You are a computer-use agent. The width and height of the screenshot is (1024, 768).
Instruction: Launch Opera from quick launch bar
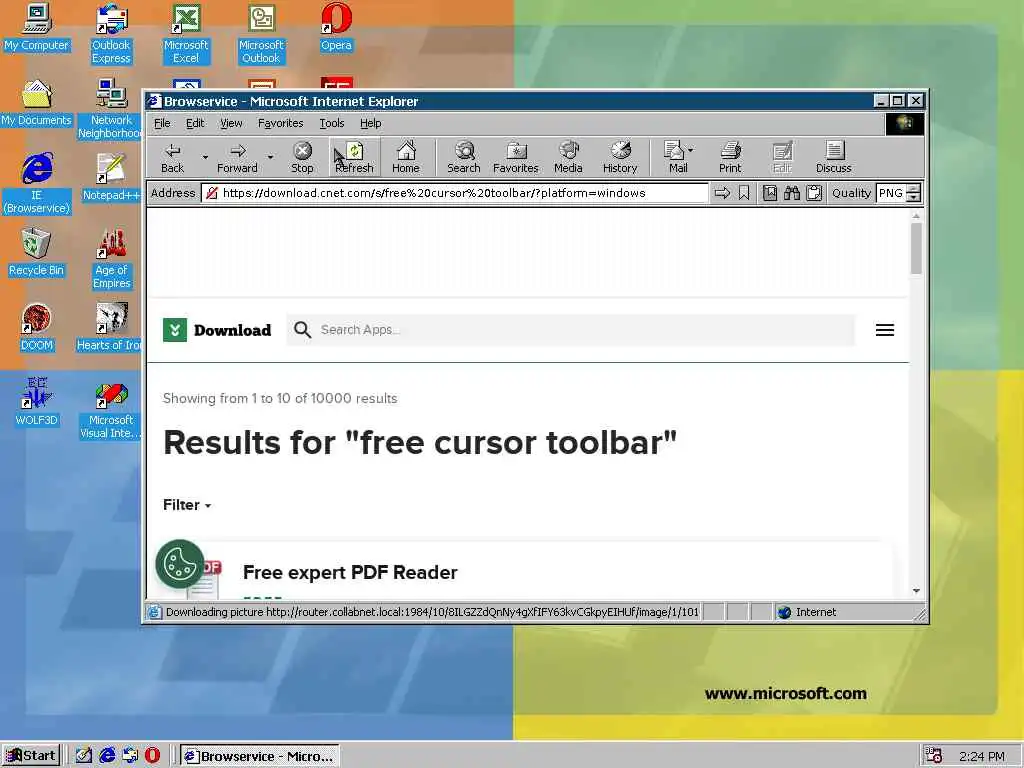click(x=152, y=756)
